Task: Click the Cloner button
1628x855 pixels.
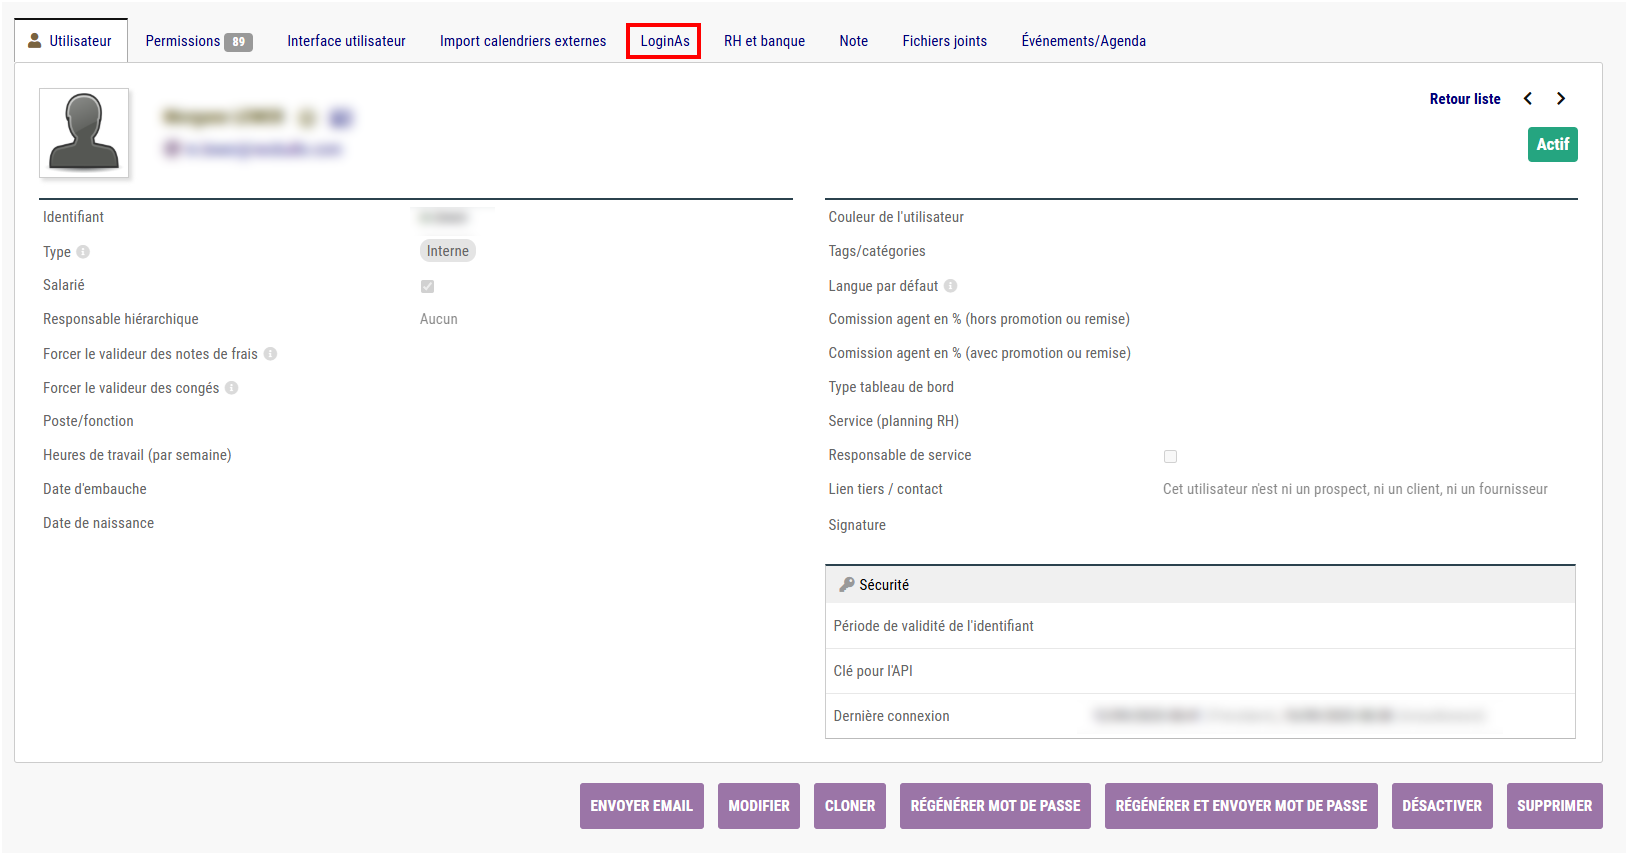Action: pos(850,806)
